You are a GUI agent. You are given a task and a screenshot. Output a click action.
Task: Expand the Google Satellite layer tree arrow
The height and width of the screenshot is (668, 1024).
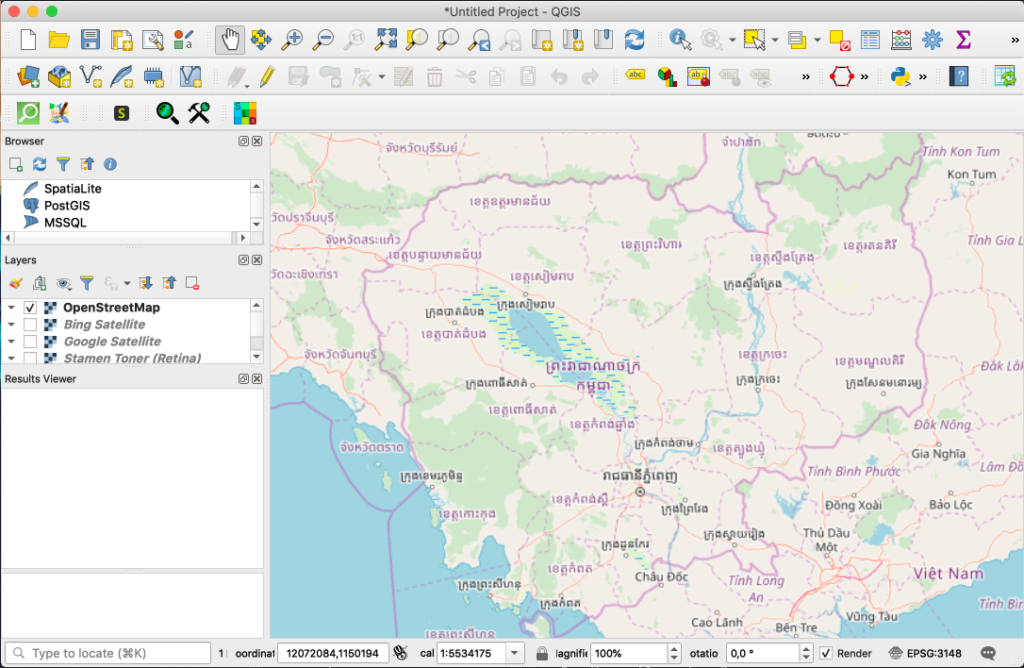(x=11, y=342)
